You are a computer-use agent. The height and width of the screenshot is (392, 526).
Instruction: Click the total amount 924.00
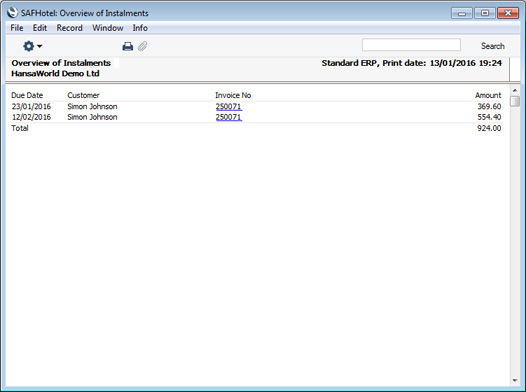coord(489,128)
